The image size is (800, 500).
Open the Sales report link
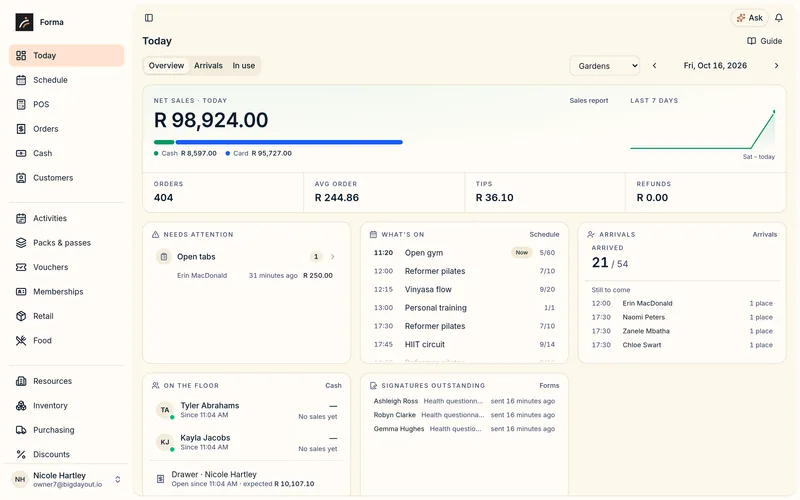pos(589,101)
